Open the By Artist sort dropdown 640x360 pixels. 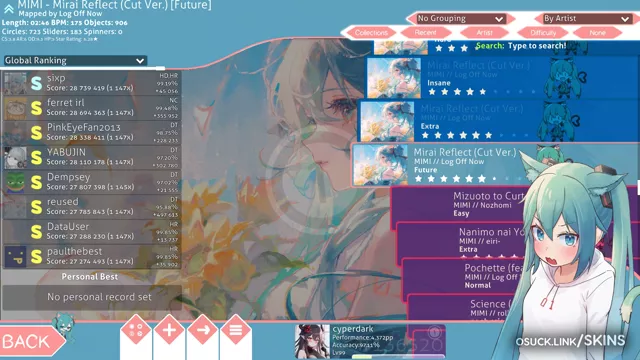[x=586, y=18]
